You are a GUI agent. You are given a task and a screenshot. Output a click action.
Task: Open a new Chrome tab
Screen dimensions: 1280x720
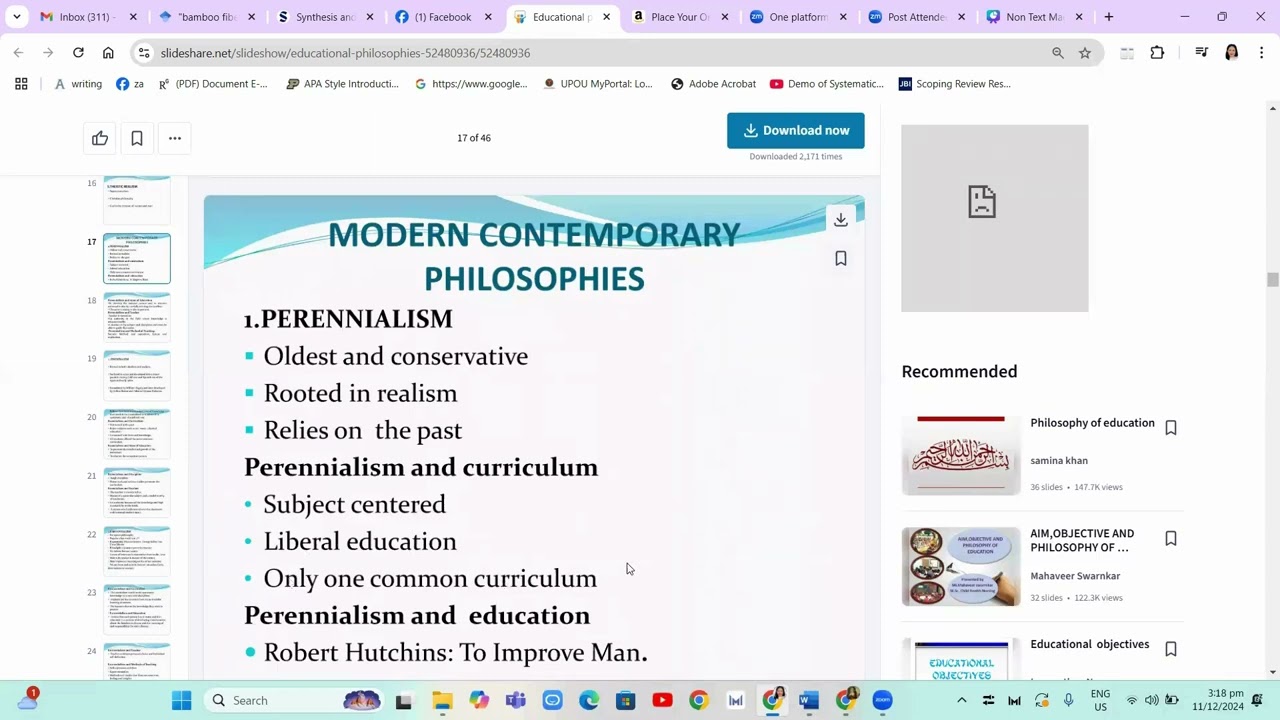click(x=1109, y=17)
